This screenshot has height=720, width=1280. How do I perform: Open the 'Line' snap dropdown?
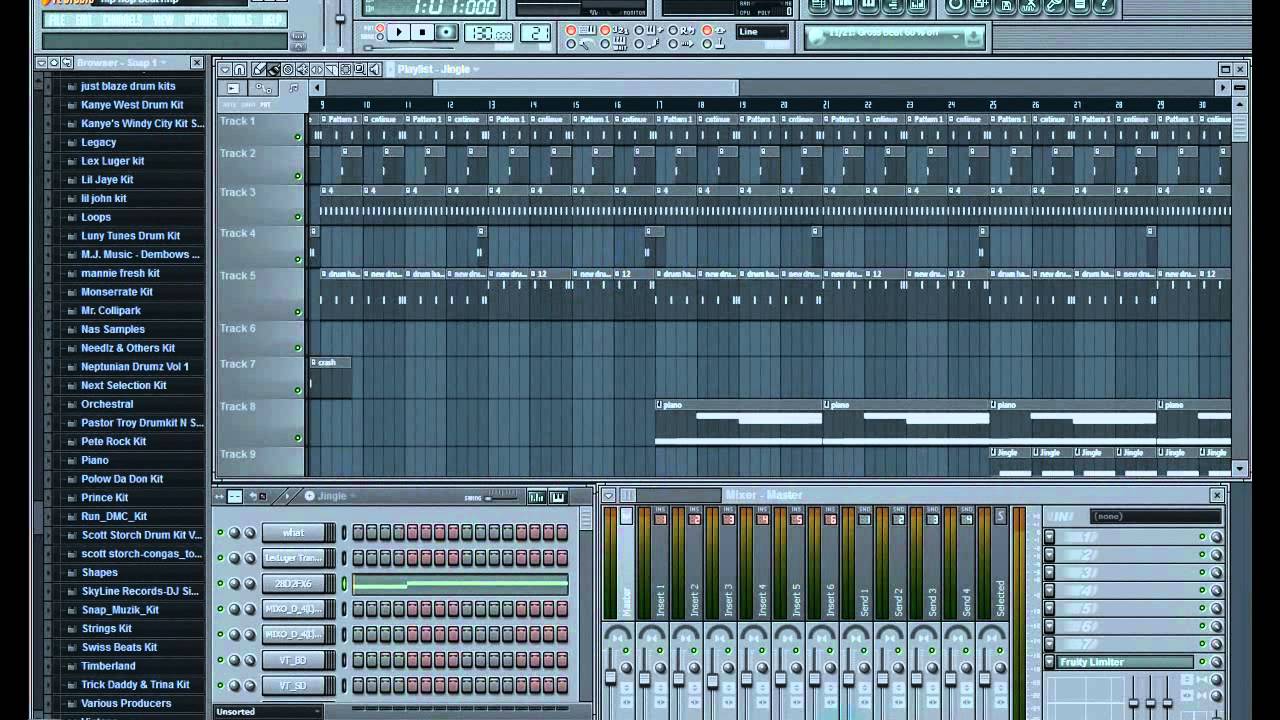pyautogui.click(x=764, y=32)
